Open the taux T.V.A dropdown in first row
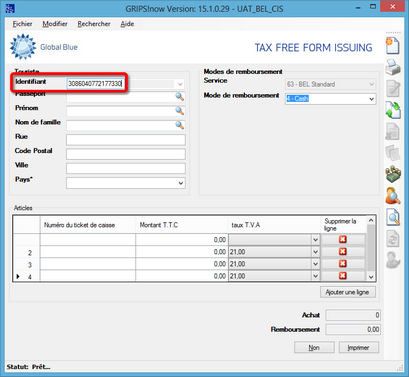409x377 pixels. [x=315, y=240]
